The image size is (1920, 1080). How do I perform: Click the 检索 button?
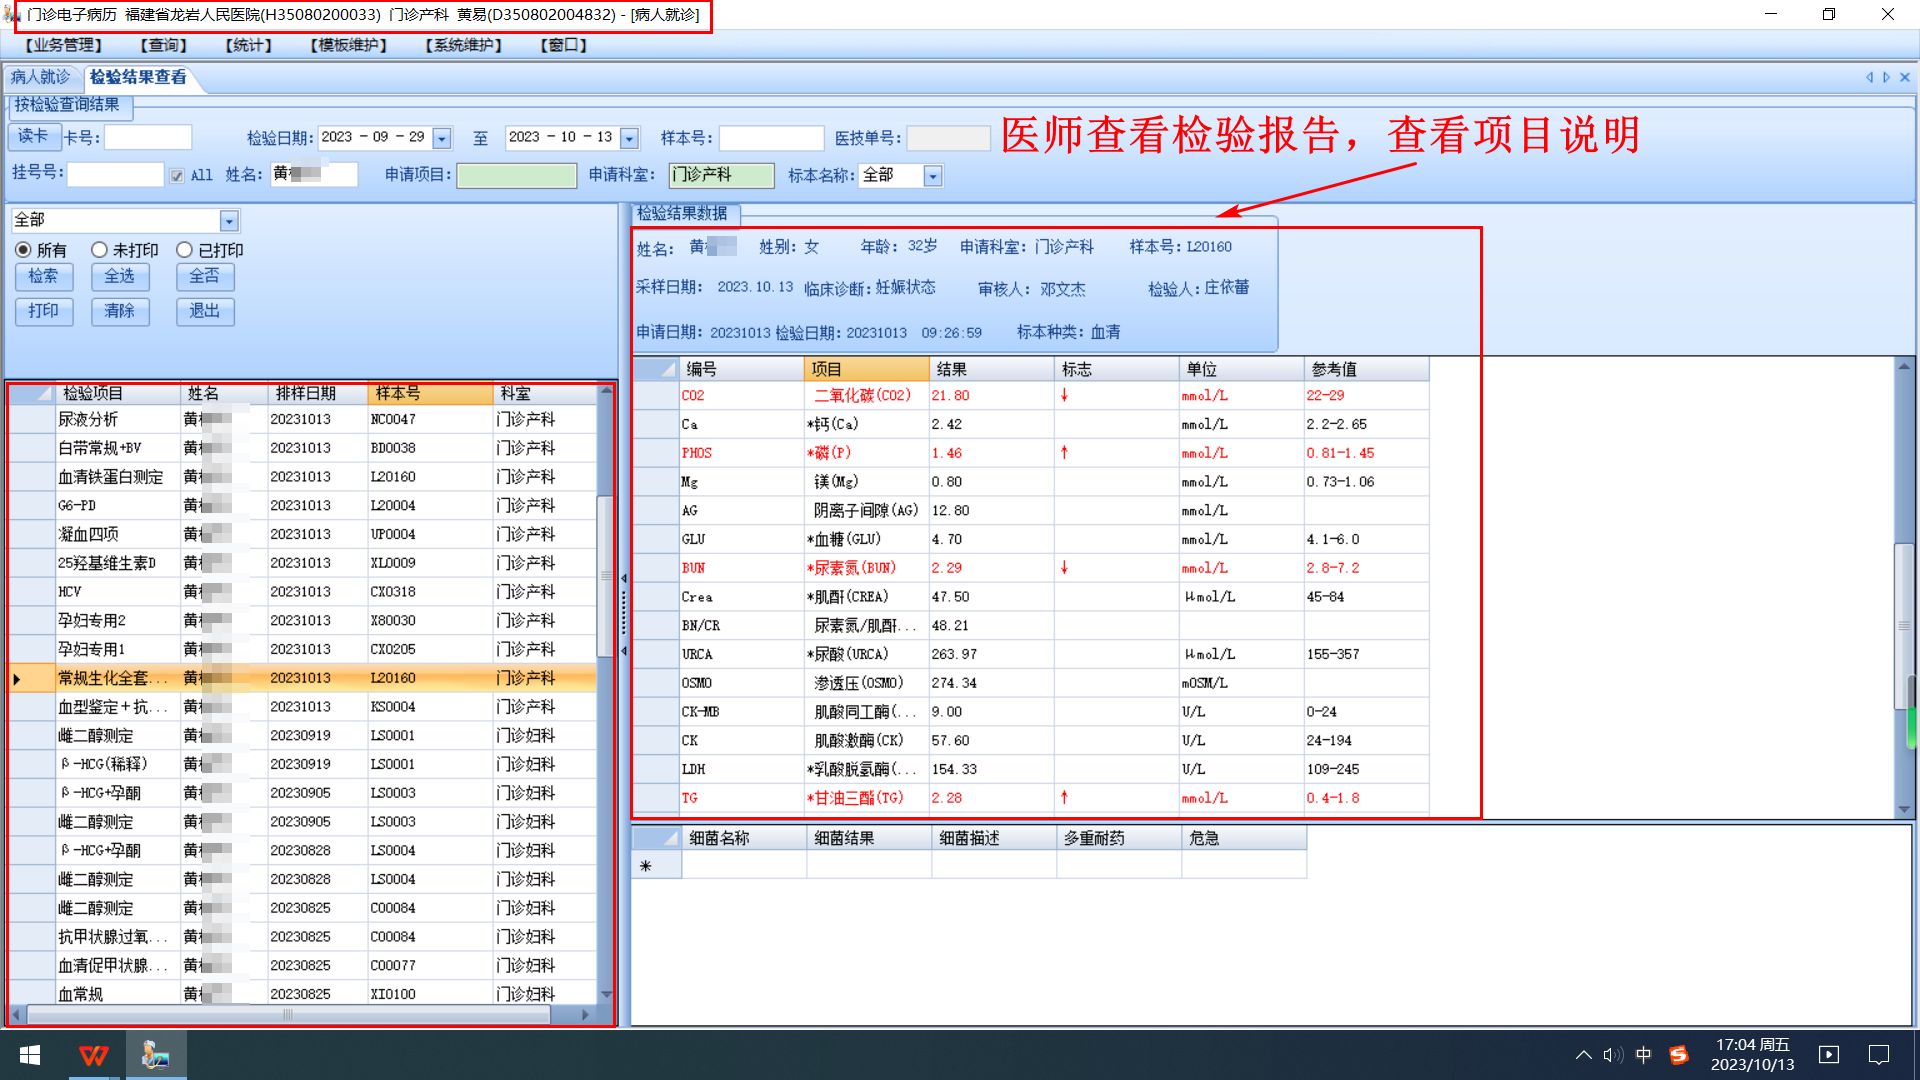(x=43, y=277)
